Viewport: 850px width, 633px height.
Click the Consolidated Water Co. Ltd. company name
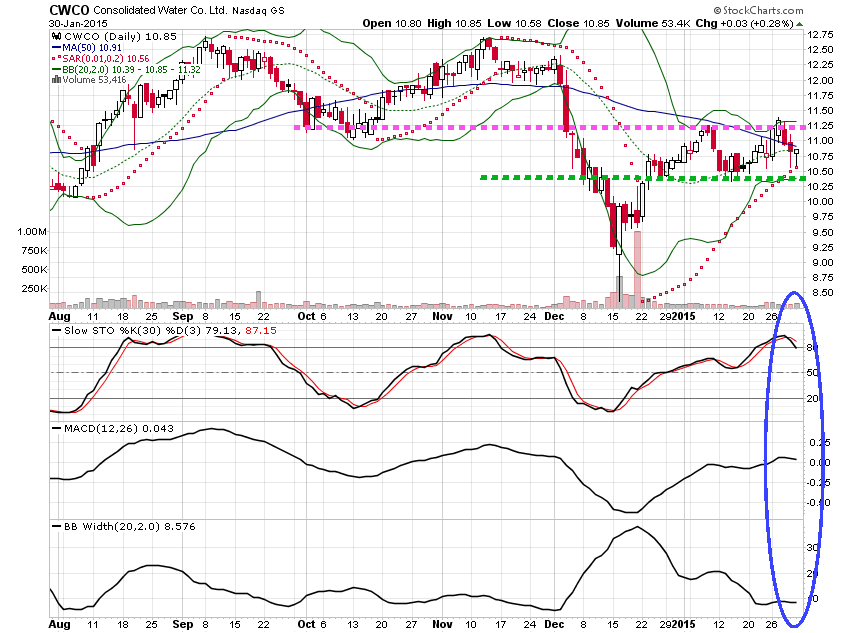(160, 10)
